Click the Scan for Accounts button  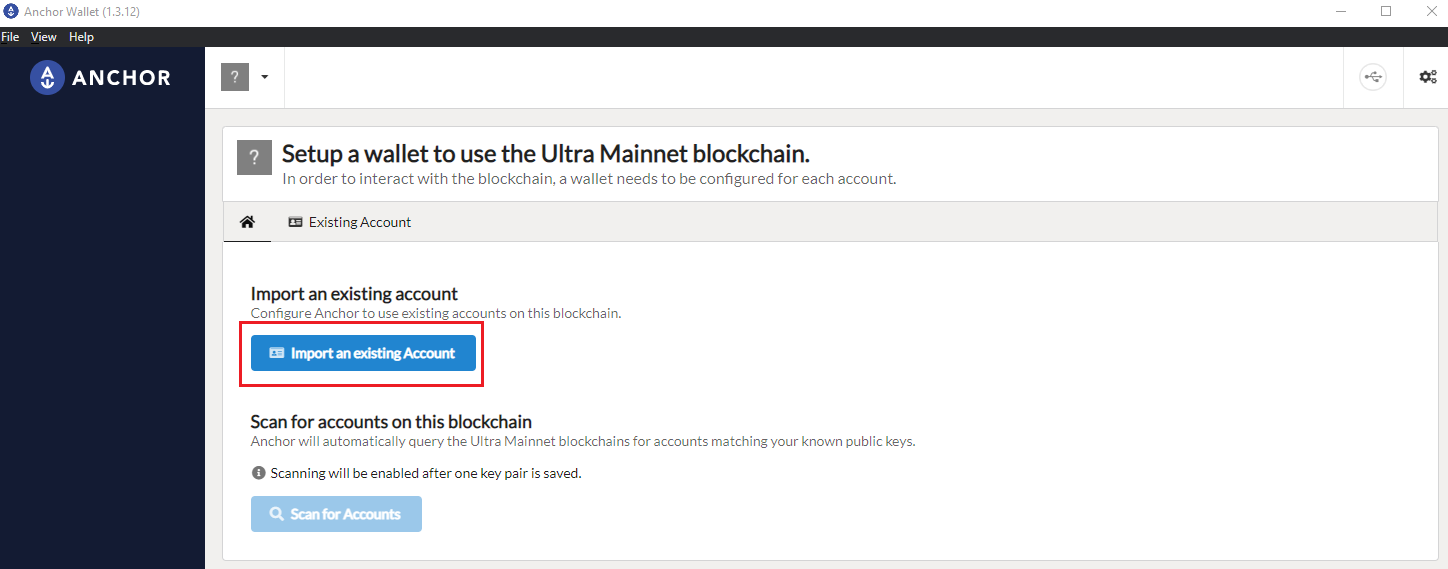point(336,514)
